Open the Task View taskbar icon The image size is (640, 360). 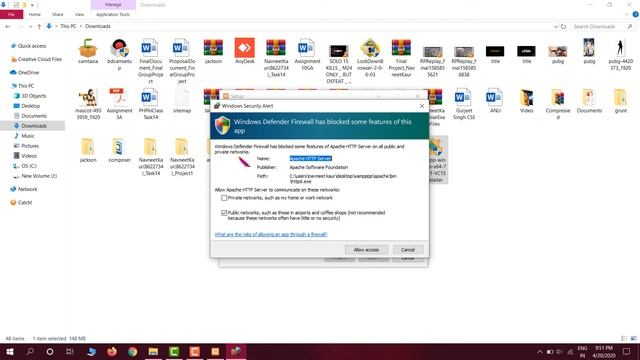tap(70, 351)
